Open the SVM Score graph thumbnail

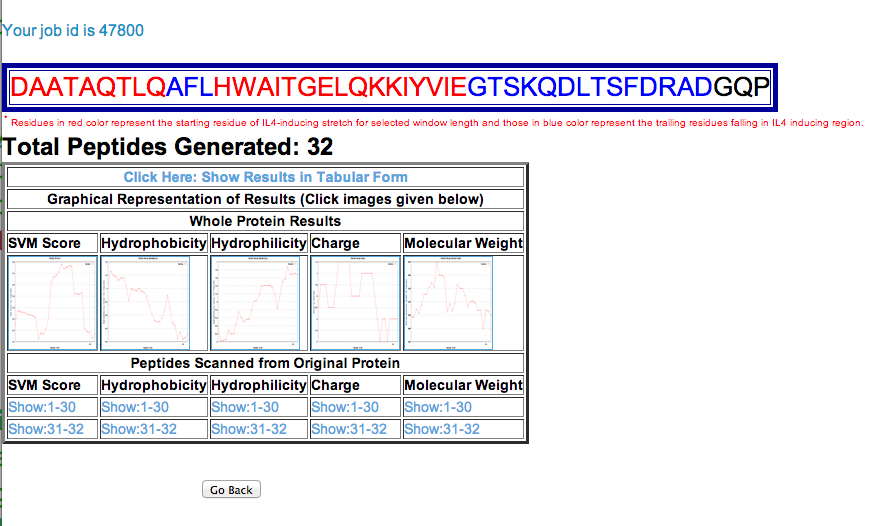click(x=52, y=303)
